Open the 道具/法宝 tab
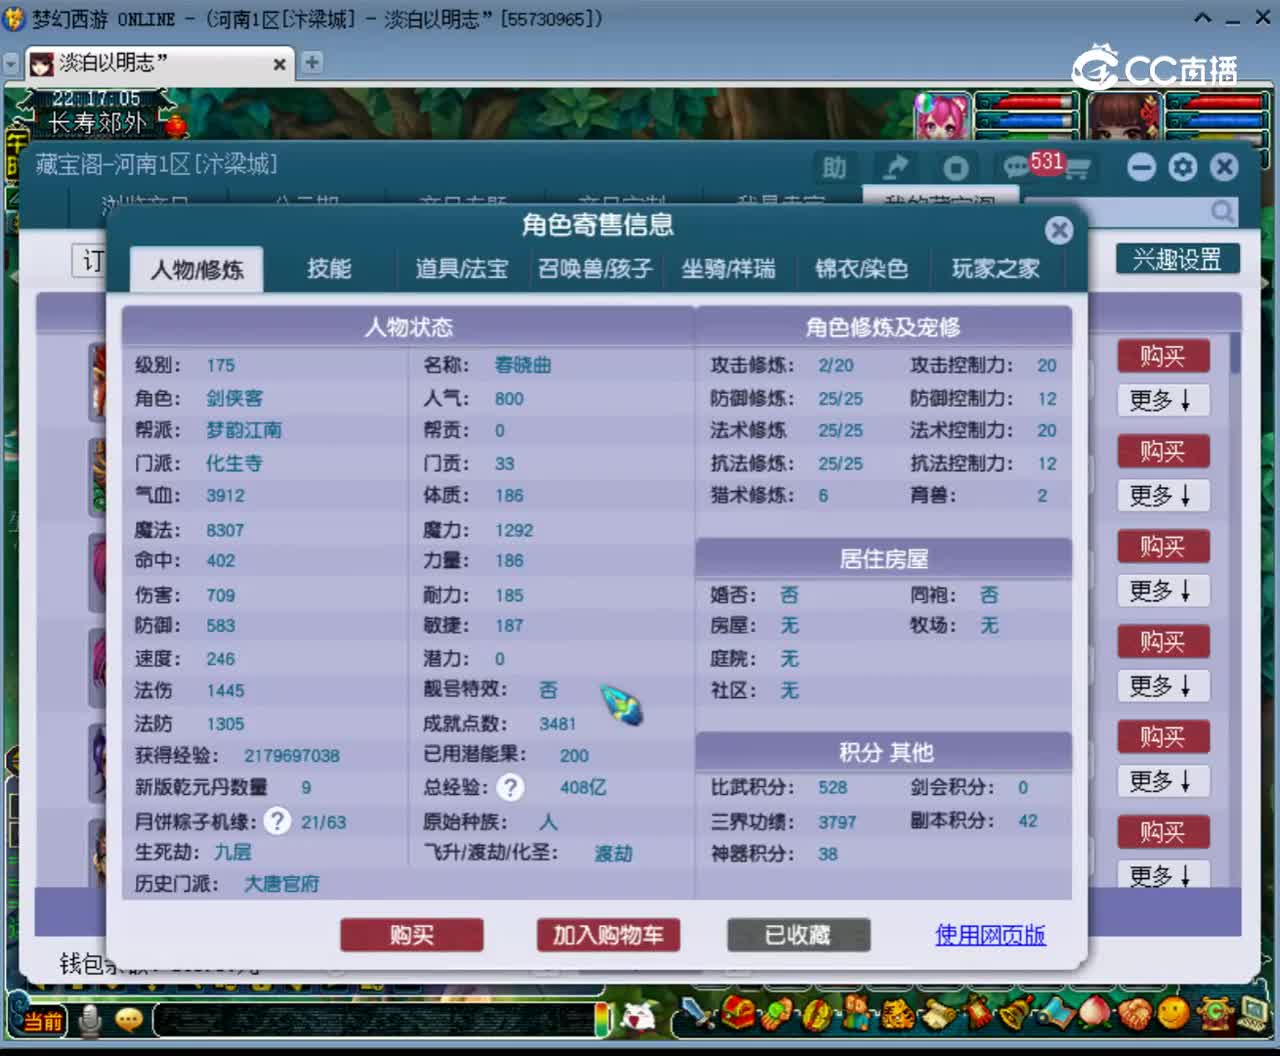This screenshot has width=1280, height=1056. (461, 269)
